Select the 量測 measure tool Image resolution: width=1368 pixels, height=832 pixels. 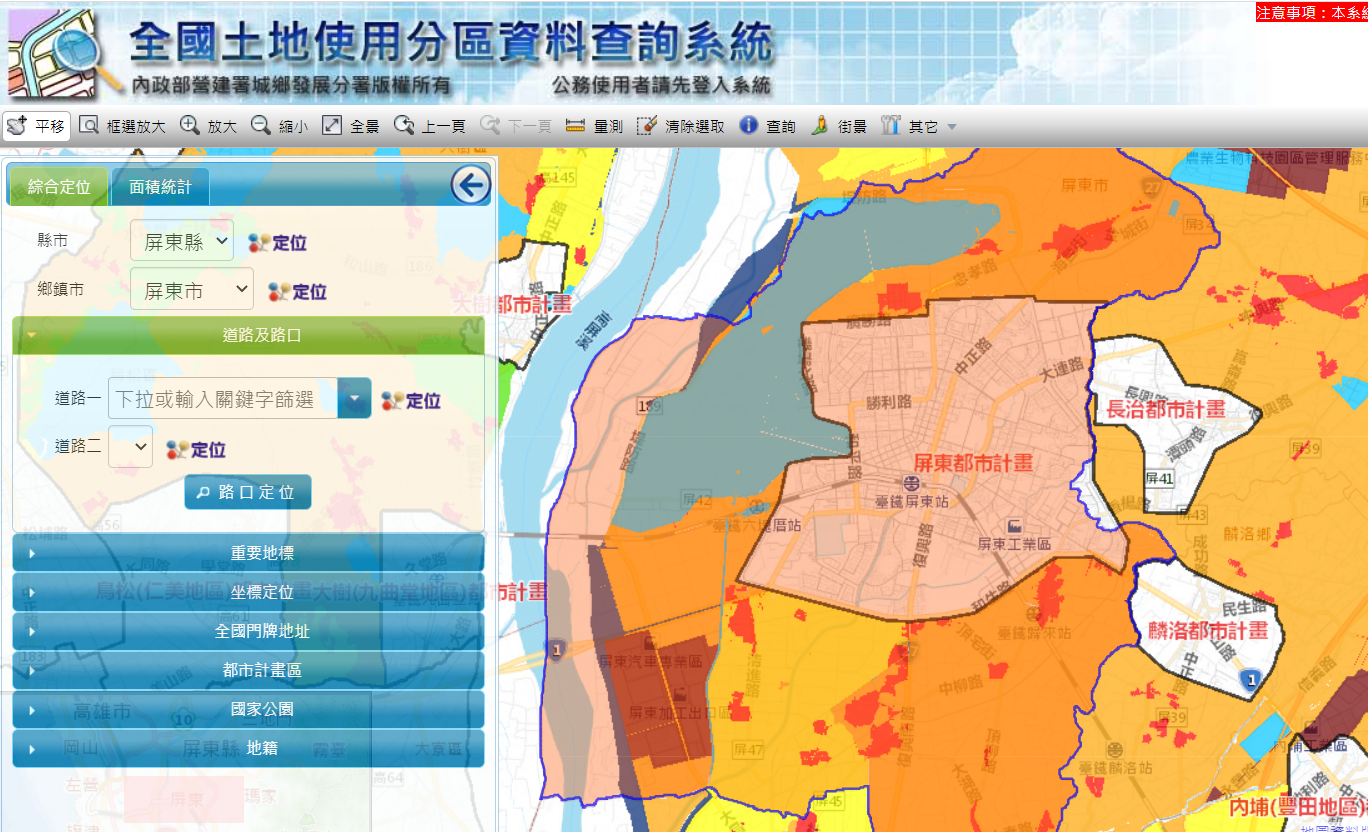click(x=594, y=126)
